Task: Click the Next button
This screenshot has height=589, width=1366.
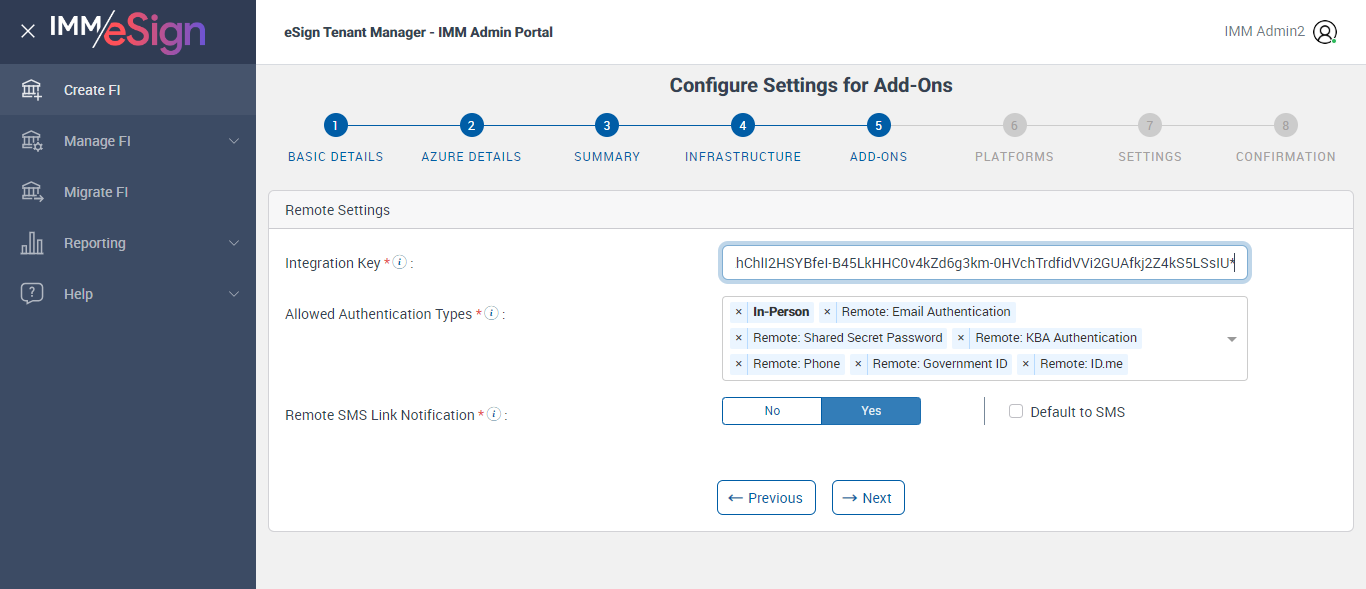Action: pos(868,498)
